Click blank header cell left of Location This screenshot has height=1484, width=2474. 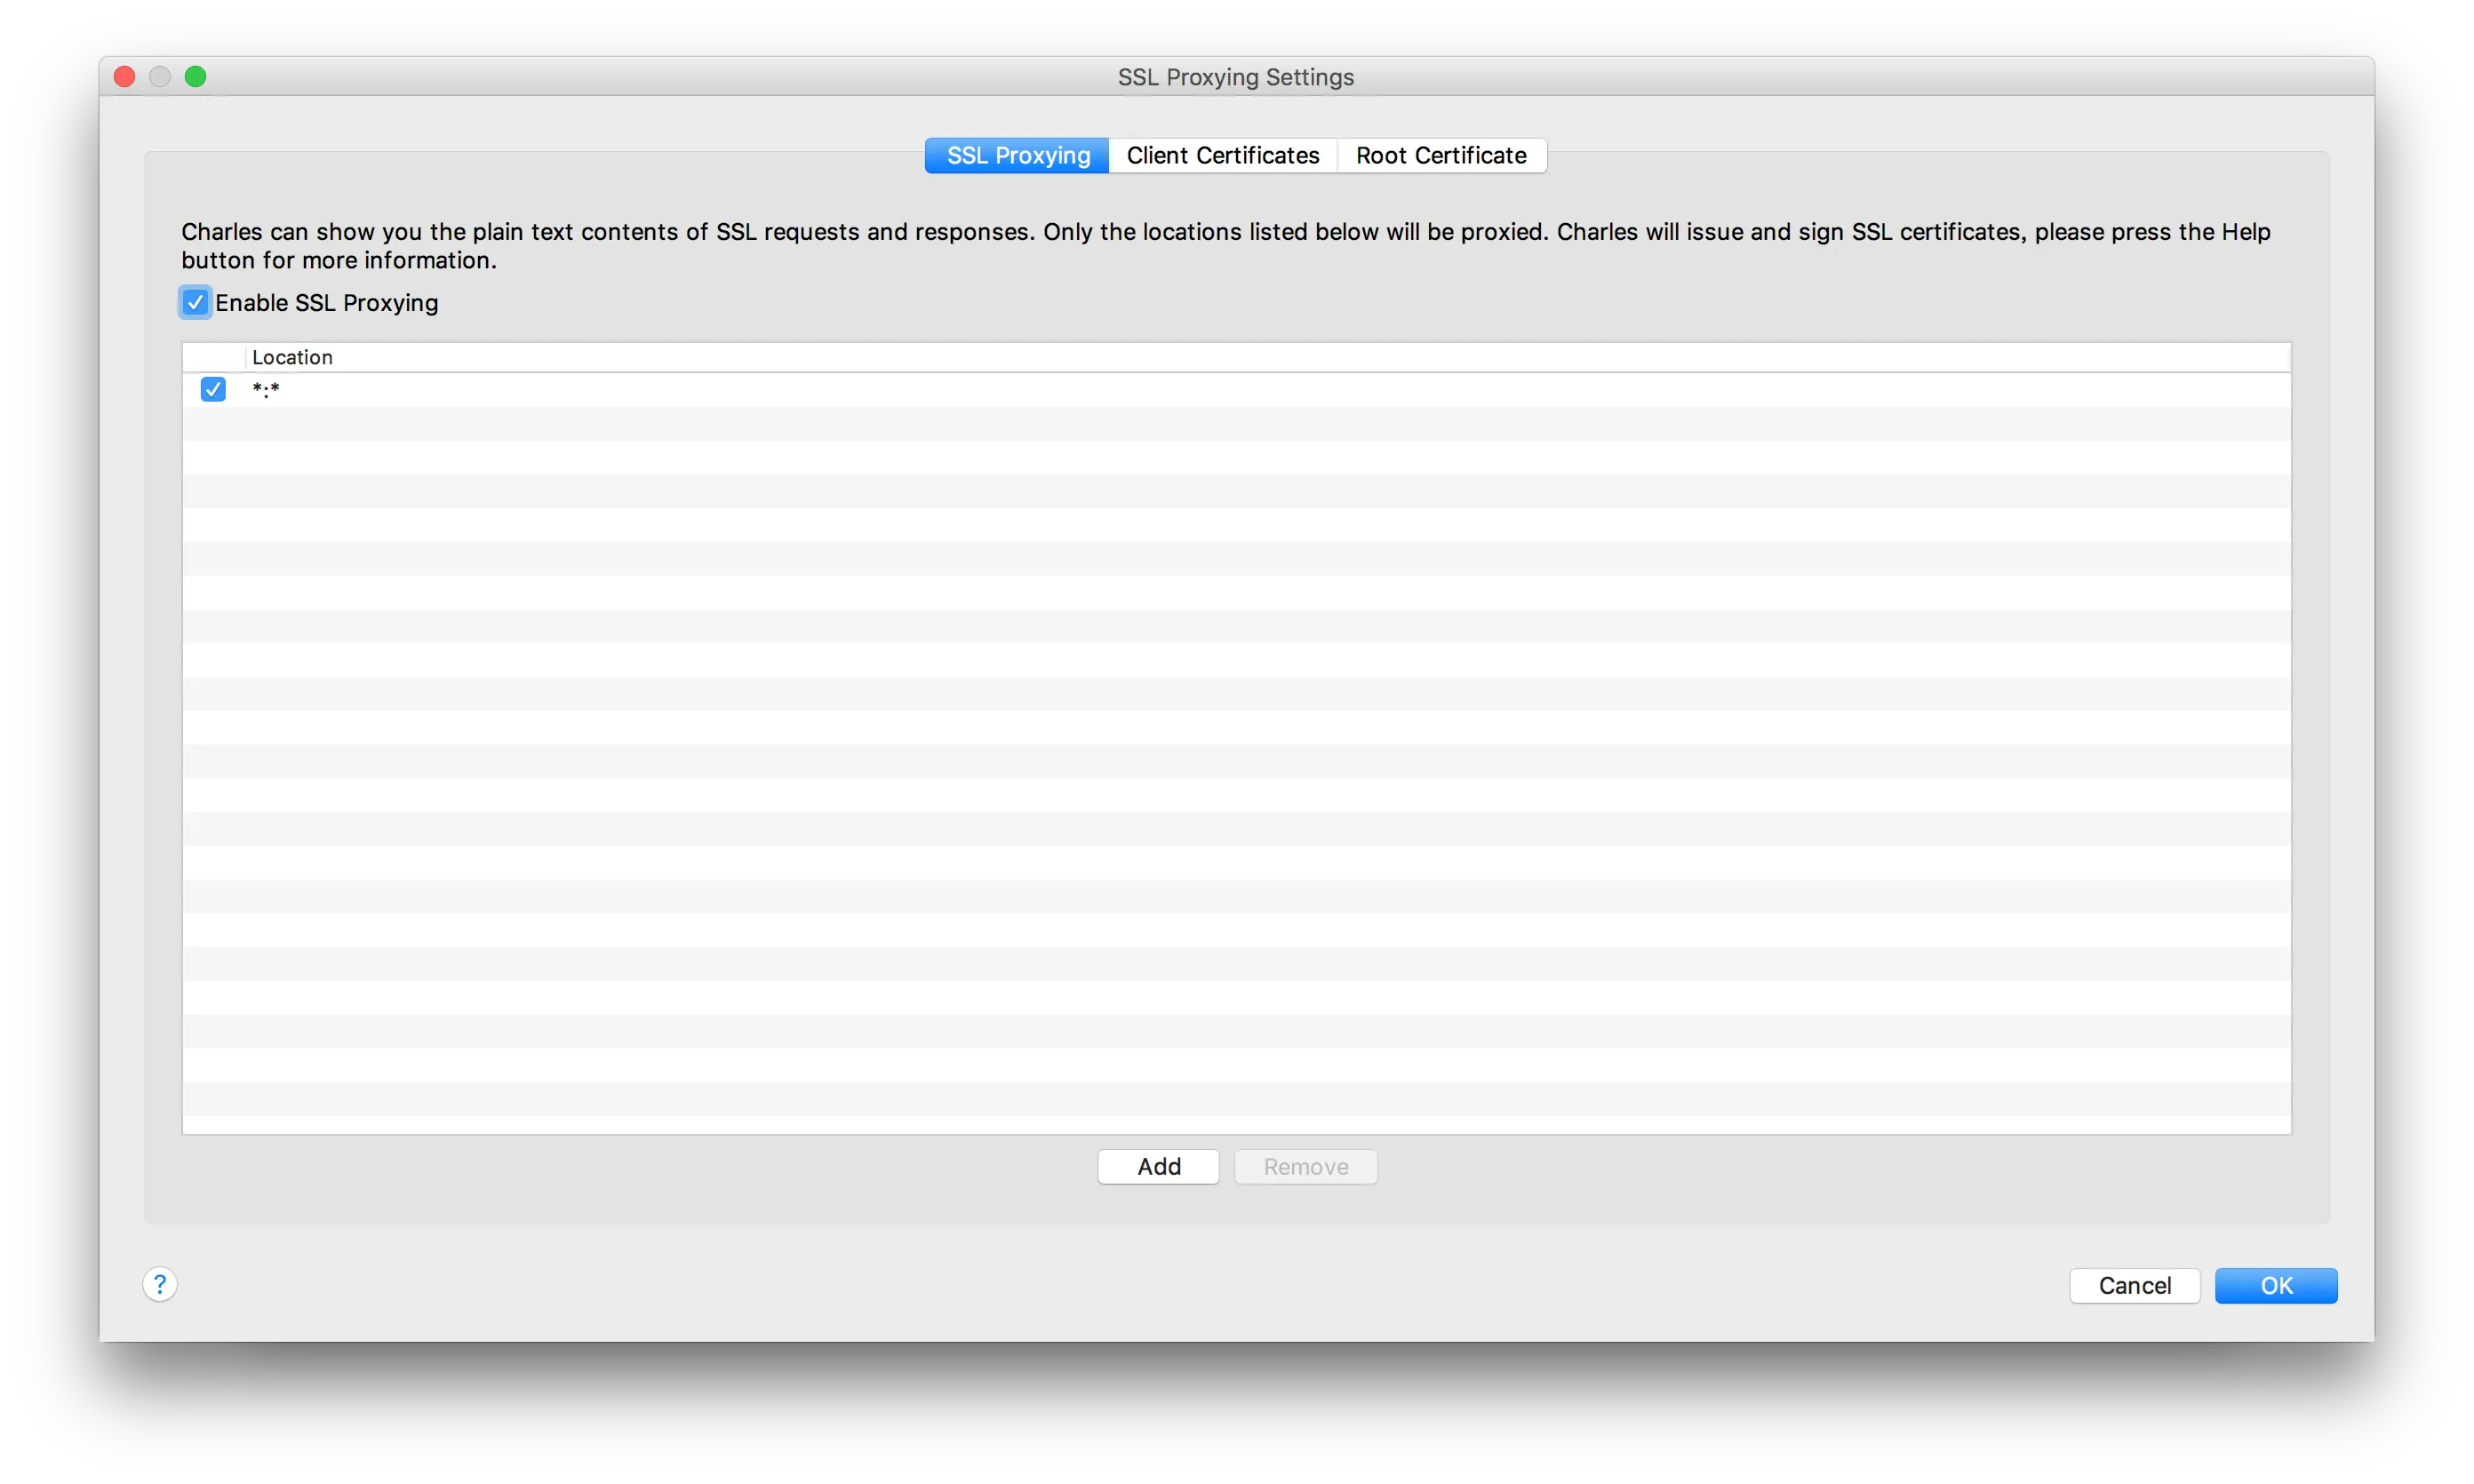(x=213, y=357)
